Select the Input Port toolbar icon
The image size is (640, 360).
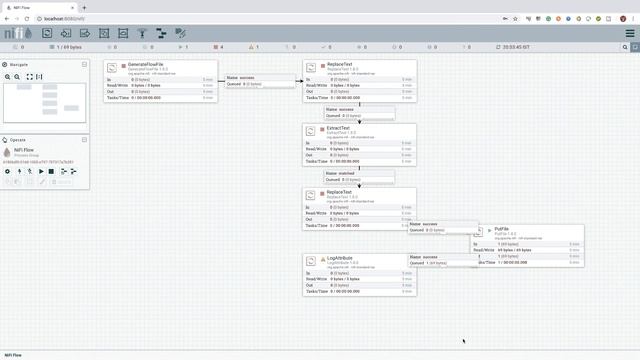coord(66,33)
